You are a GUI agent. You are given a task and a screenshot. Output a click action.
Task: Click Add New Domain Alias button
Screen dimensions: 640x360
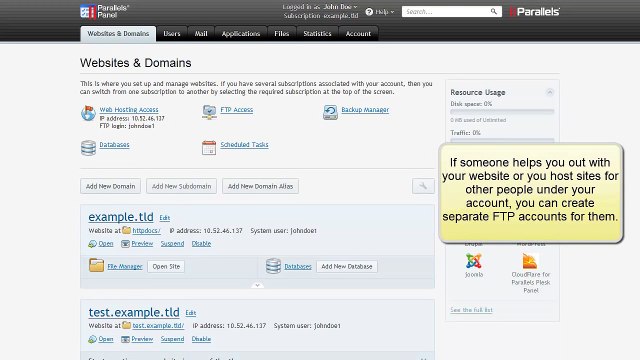point(260,186)
